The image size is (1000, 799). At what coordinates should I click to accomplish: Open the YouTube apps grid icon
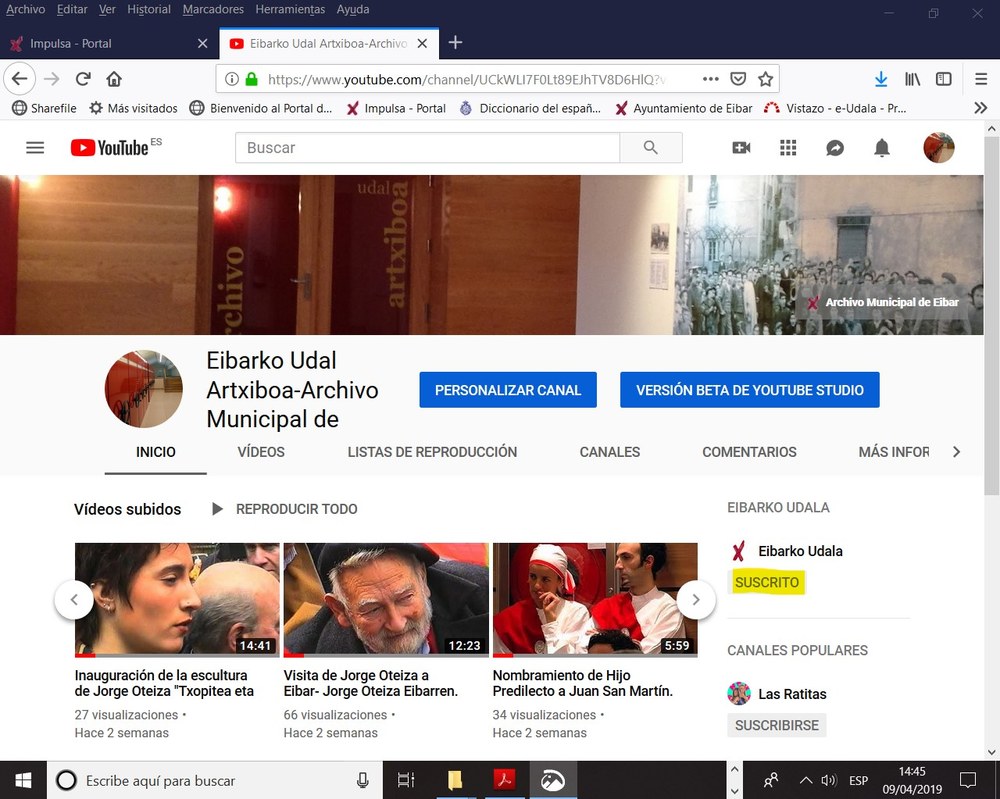[788, 148]
